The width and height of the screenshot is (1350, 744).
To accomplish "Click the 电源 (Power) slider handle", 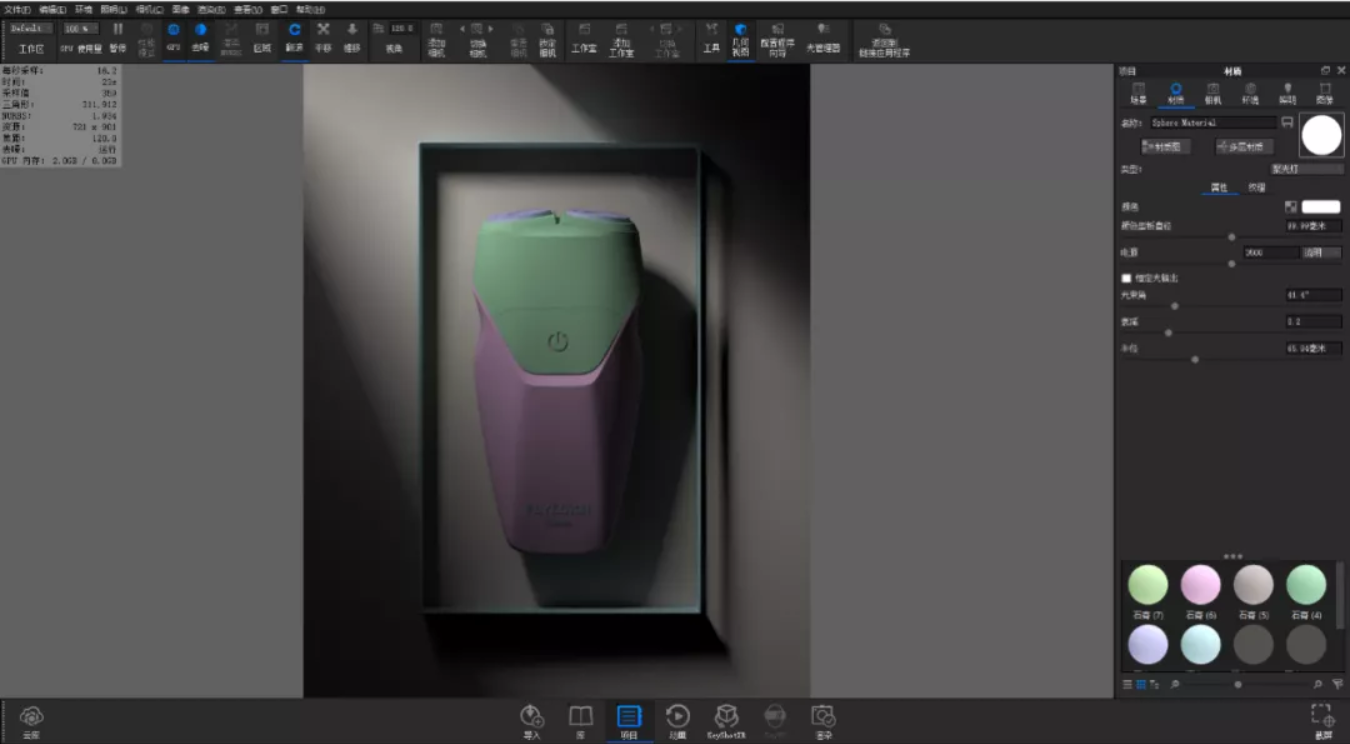I will tap(1231, 264).
